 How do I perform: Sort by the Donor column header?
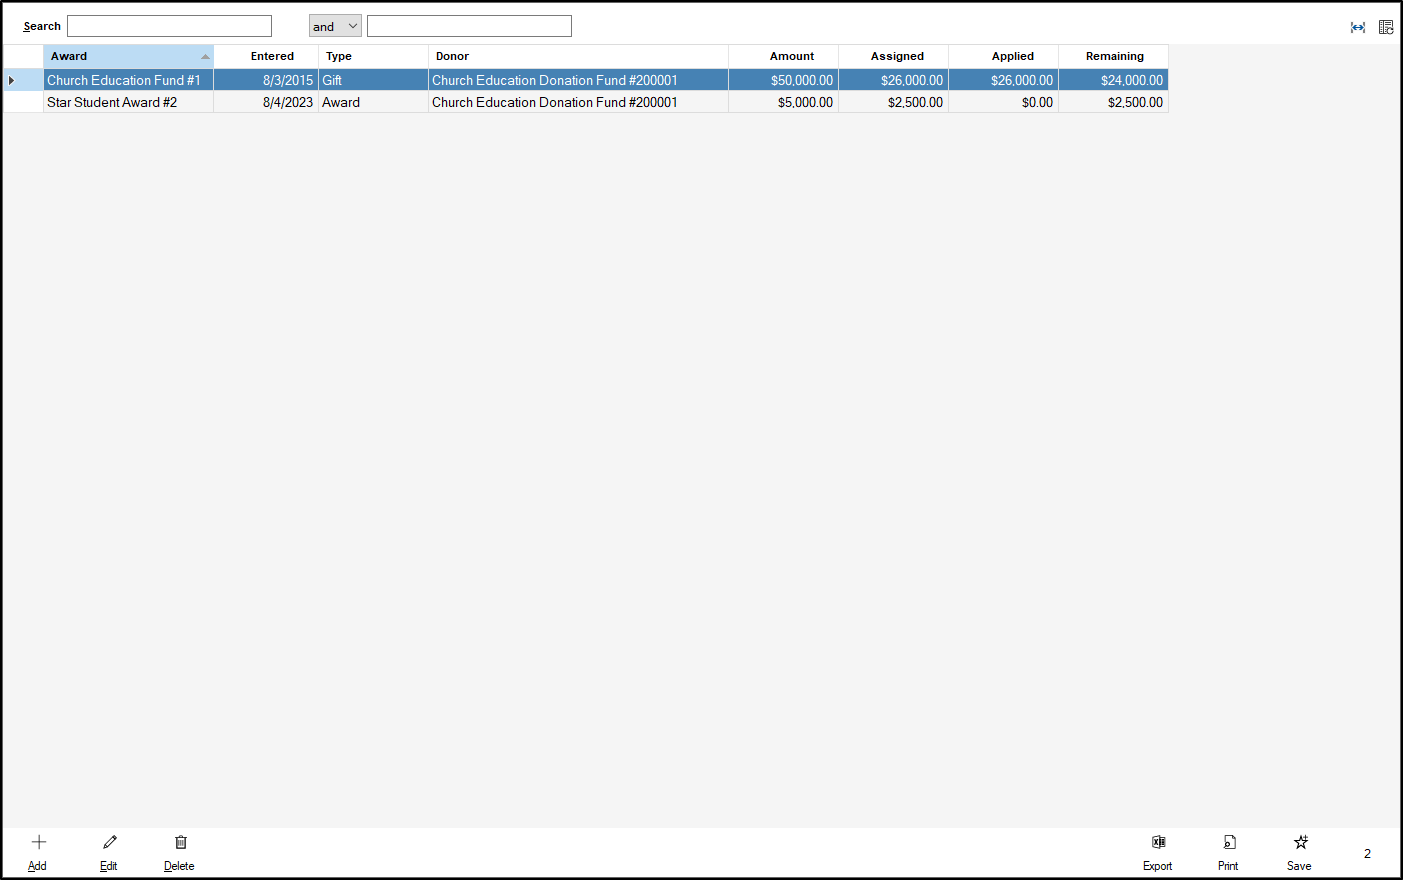pos(578,56)
